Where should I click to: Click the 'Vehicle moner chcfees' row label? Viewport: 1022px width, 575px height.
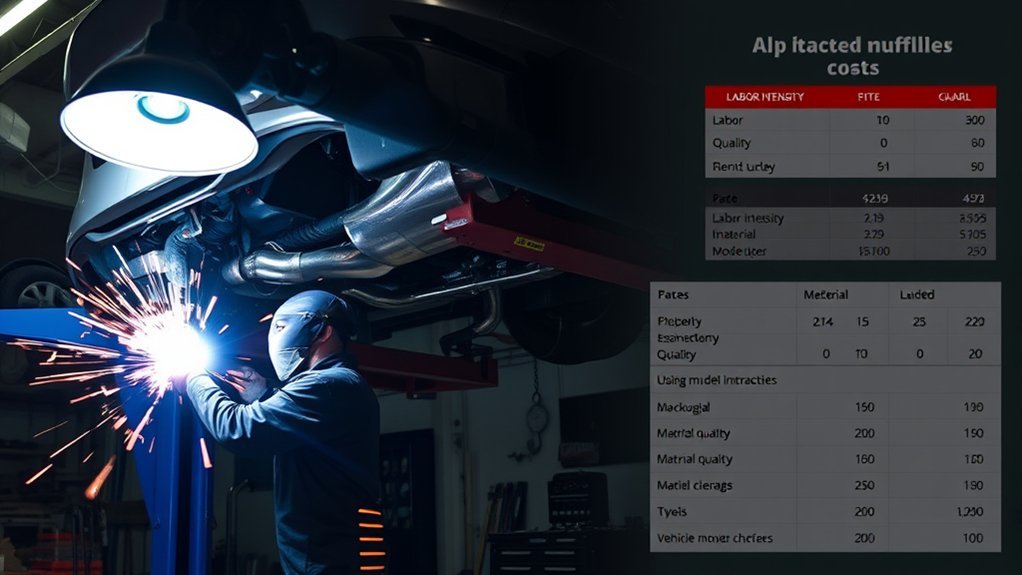click(715, 538)
